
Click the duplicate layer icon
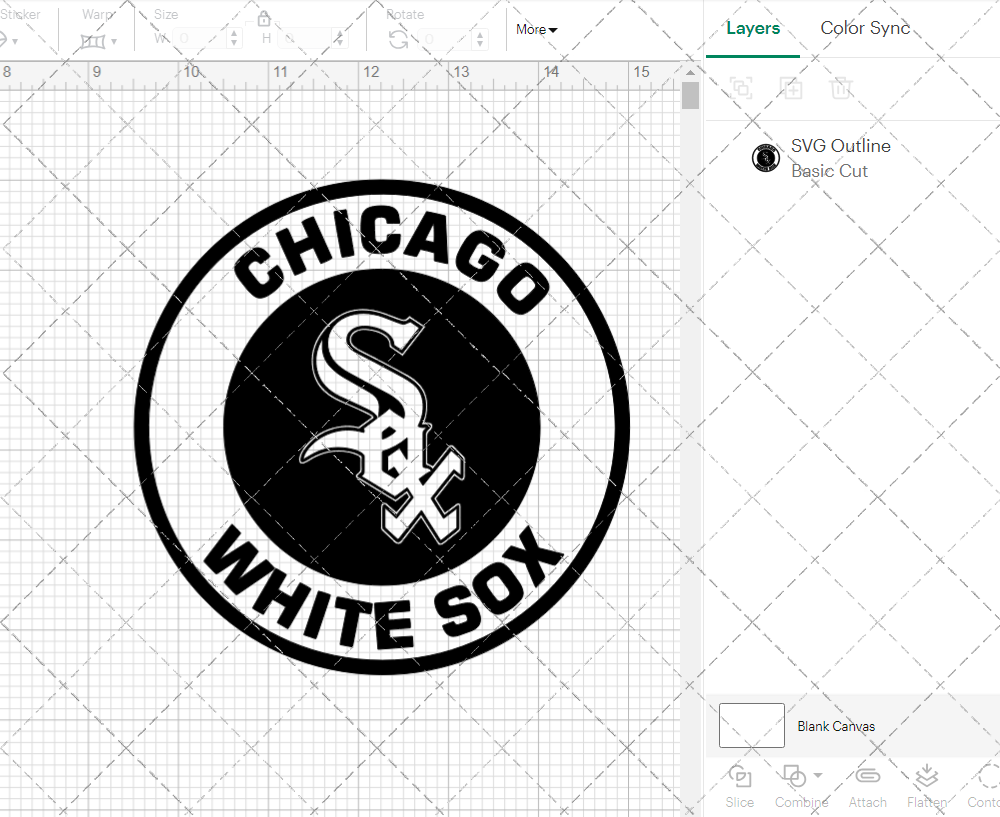[x=791, y=88]
